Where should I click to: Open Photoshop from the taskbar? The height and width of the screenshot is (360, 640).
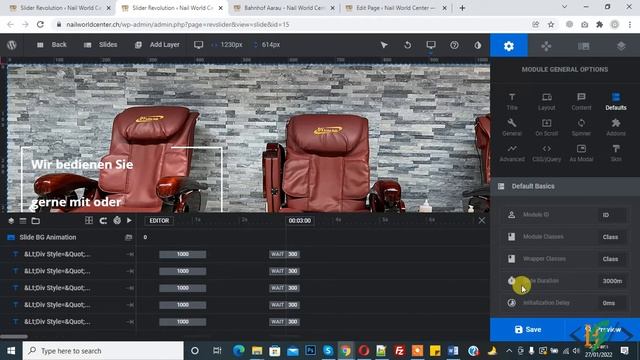point(310,351)
